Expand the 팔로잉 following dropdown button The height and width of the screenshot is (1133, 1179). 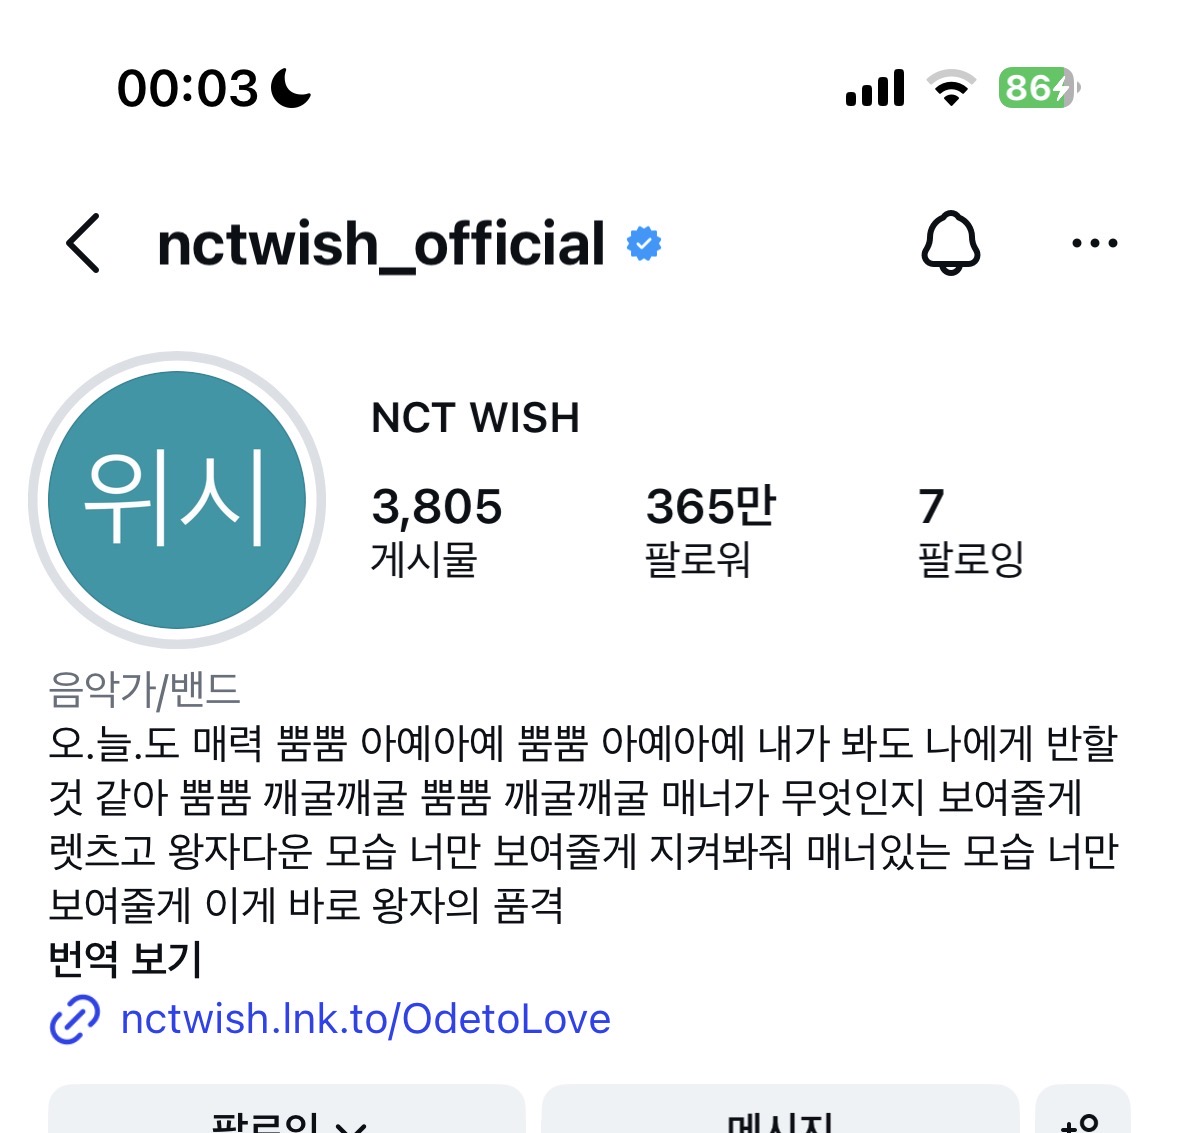[286, 1110]
